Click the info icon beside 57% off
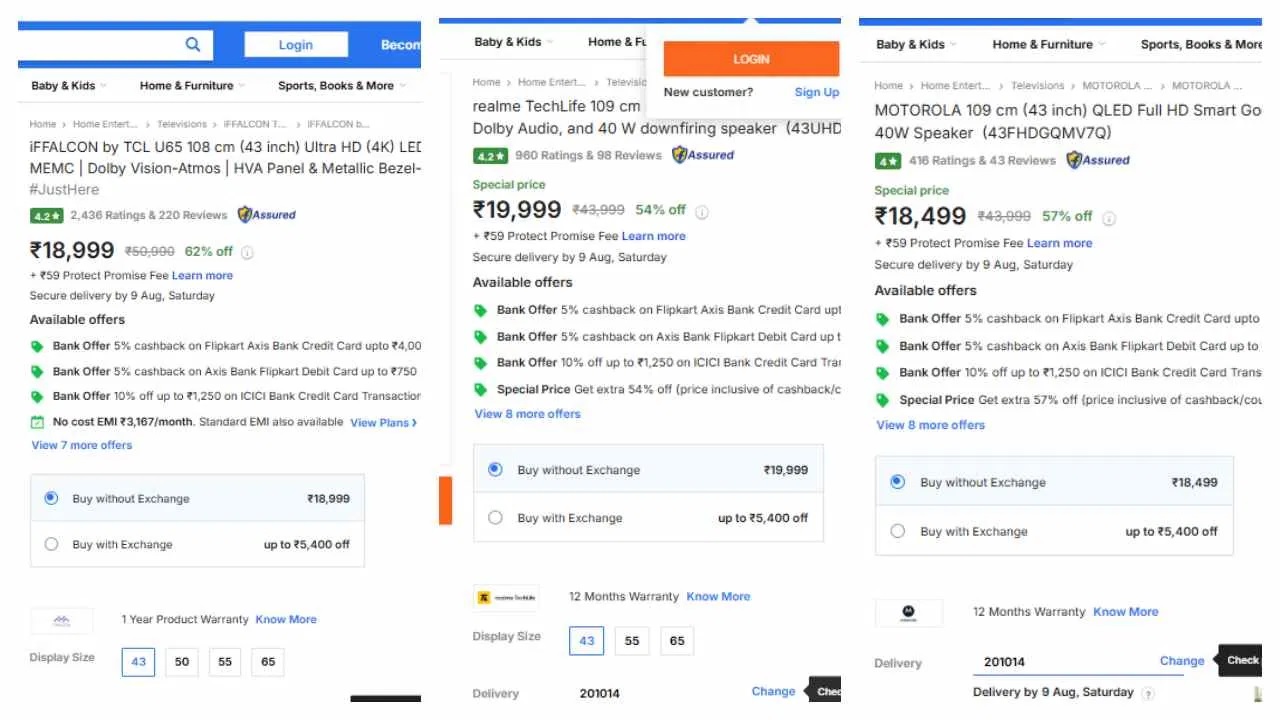The image size is (1280, 720). 1109,217
